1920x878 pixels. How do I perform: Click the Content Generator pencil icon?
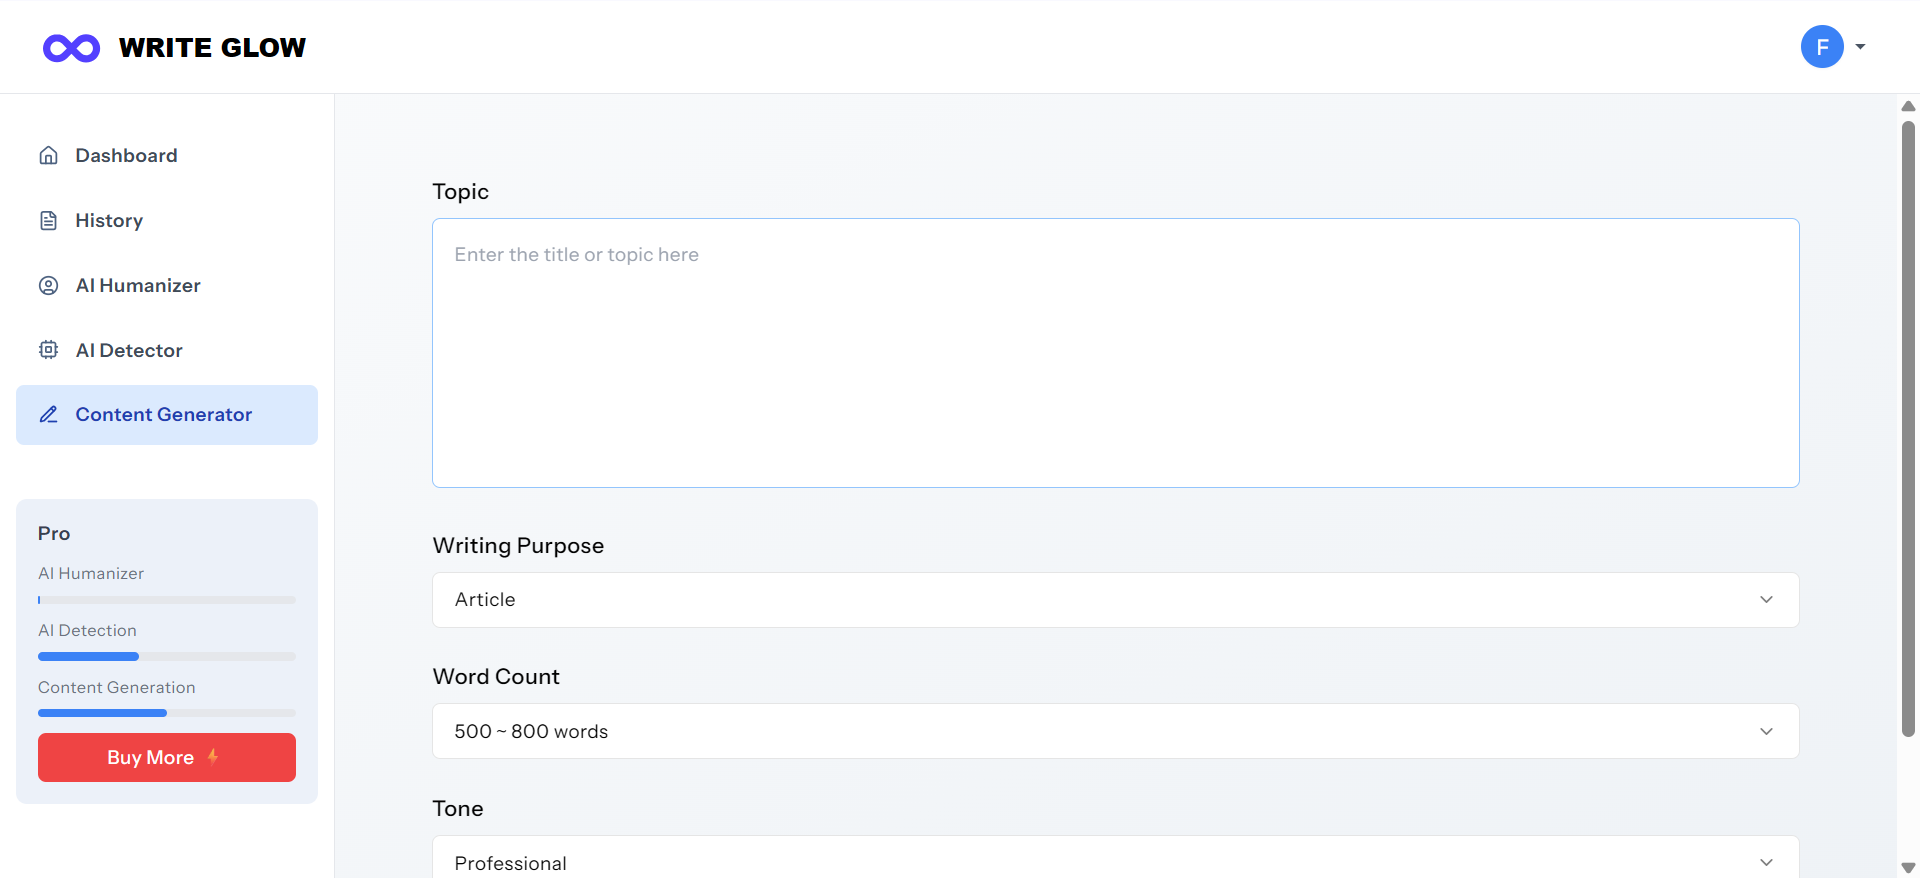pos(48,414)
